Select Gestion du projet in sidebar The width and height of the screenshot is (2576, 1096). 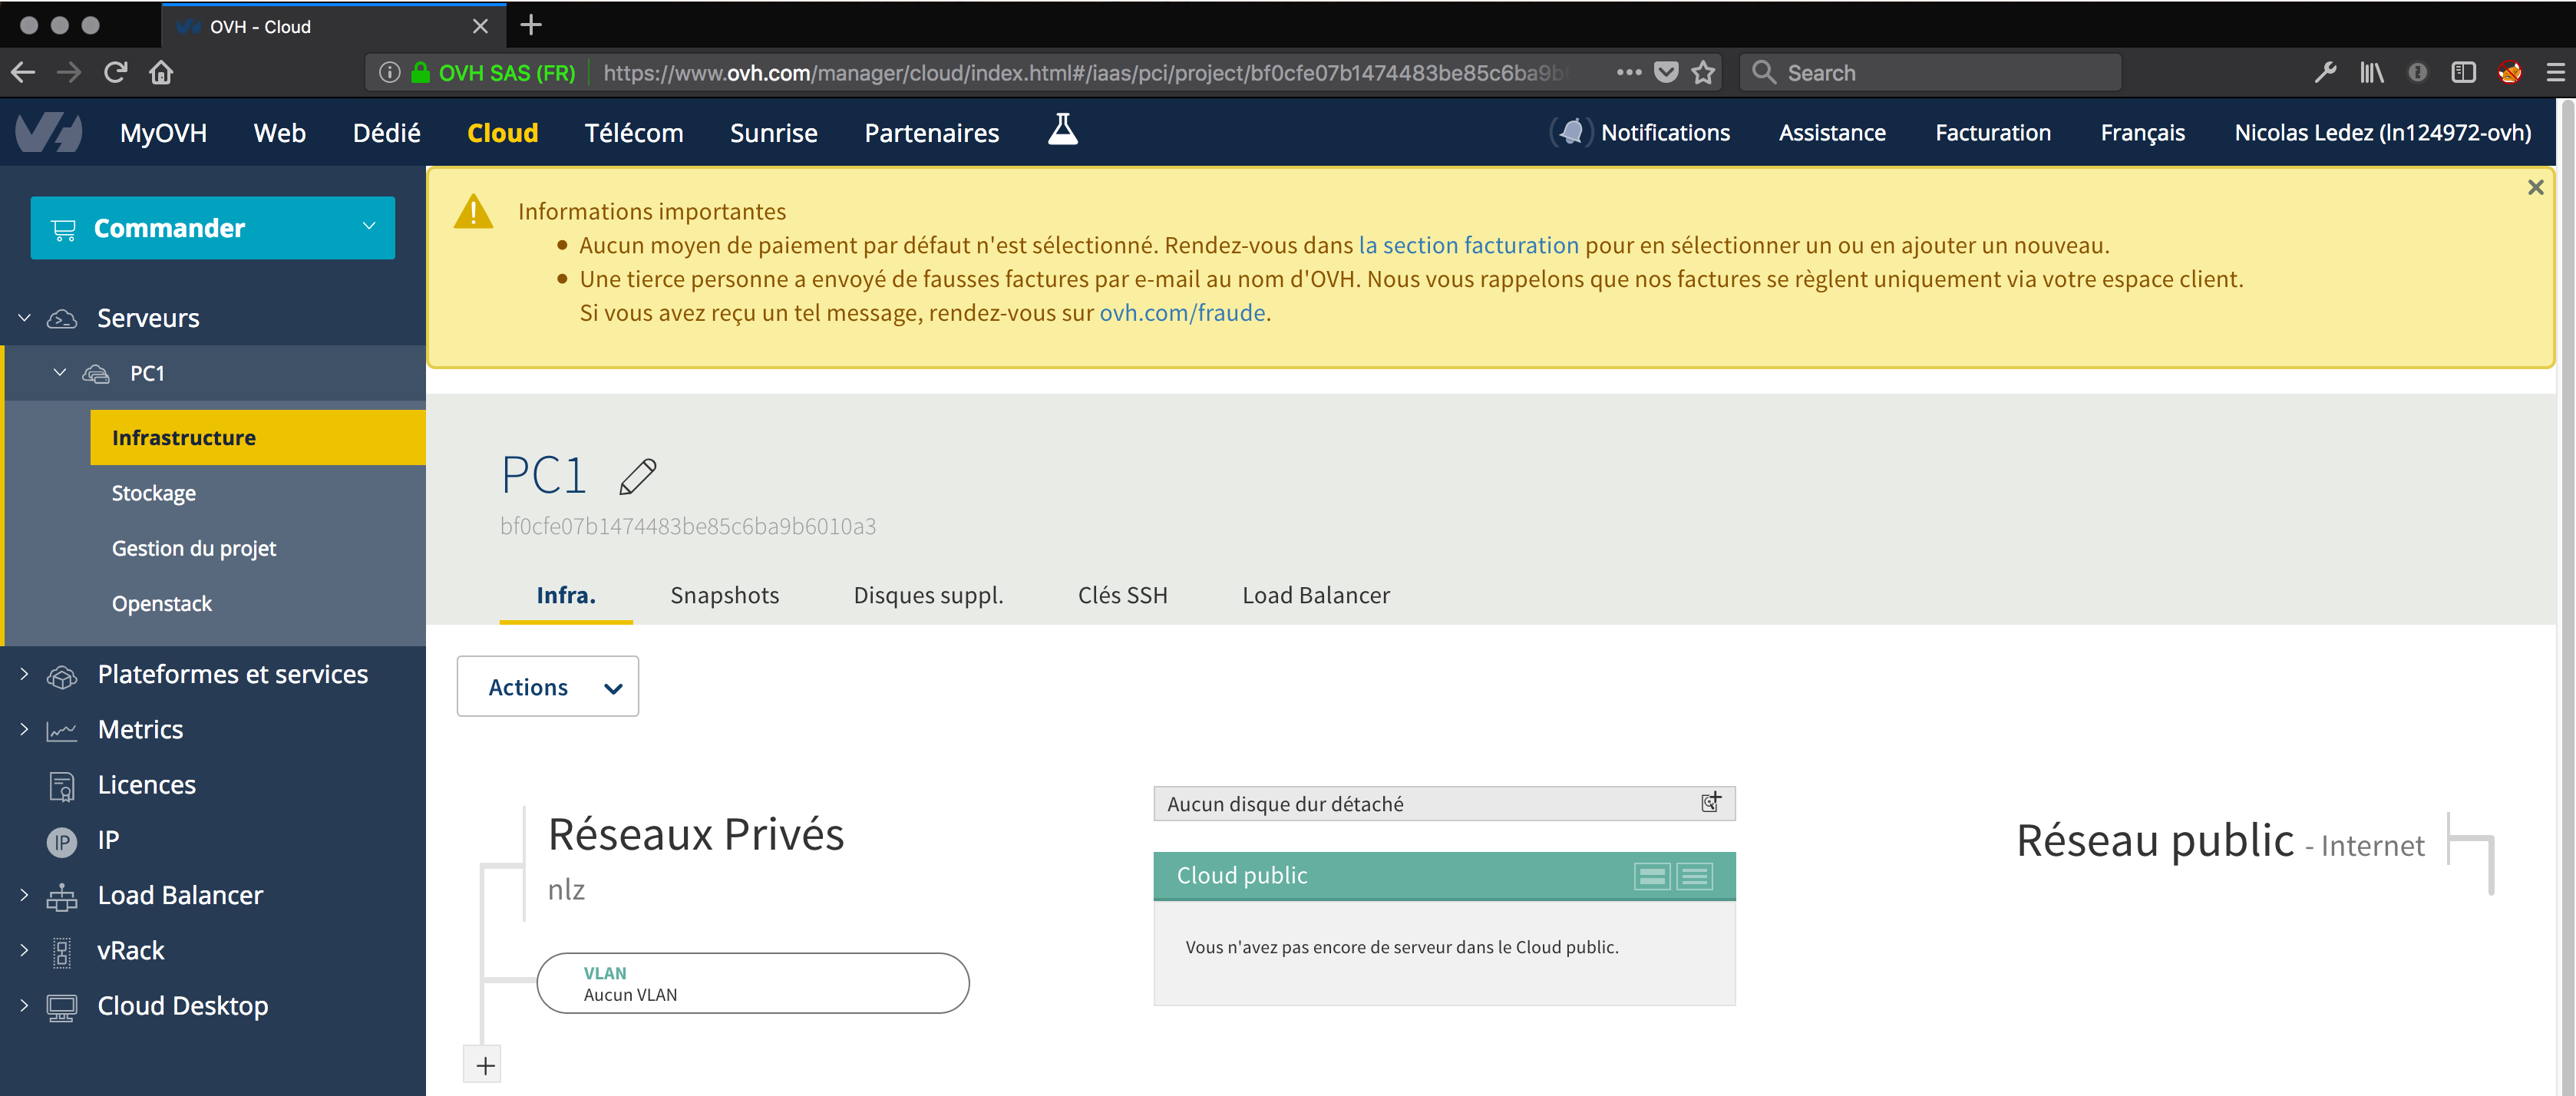coord(193,548)
